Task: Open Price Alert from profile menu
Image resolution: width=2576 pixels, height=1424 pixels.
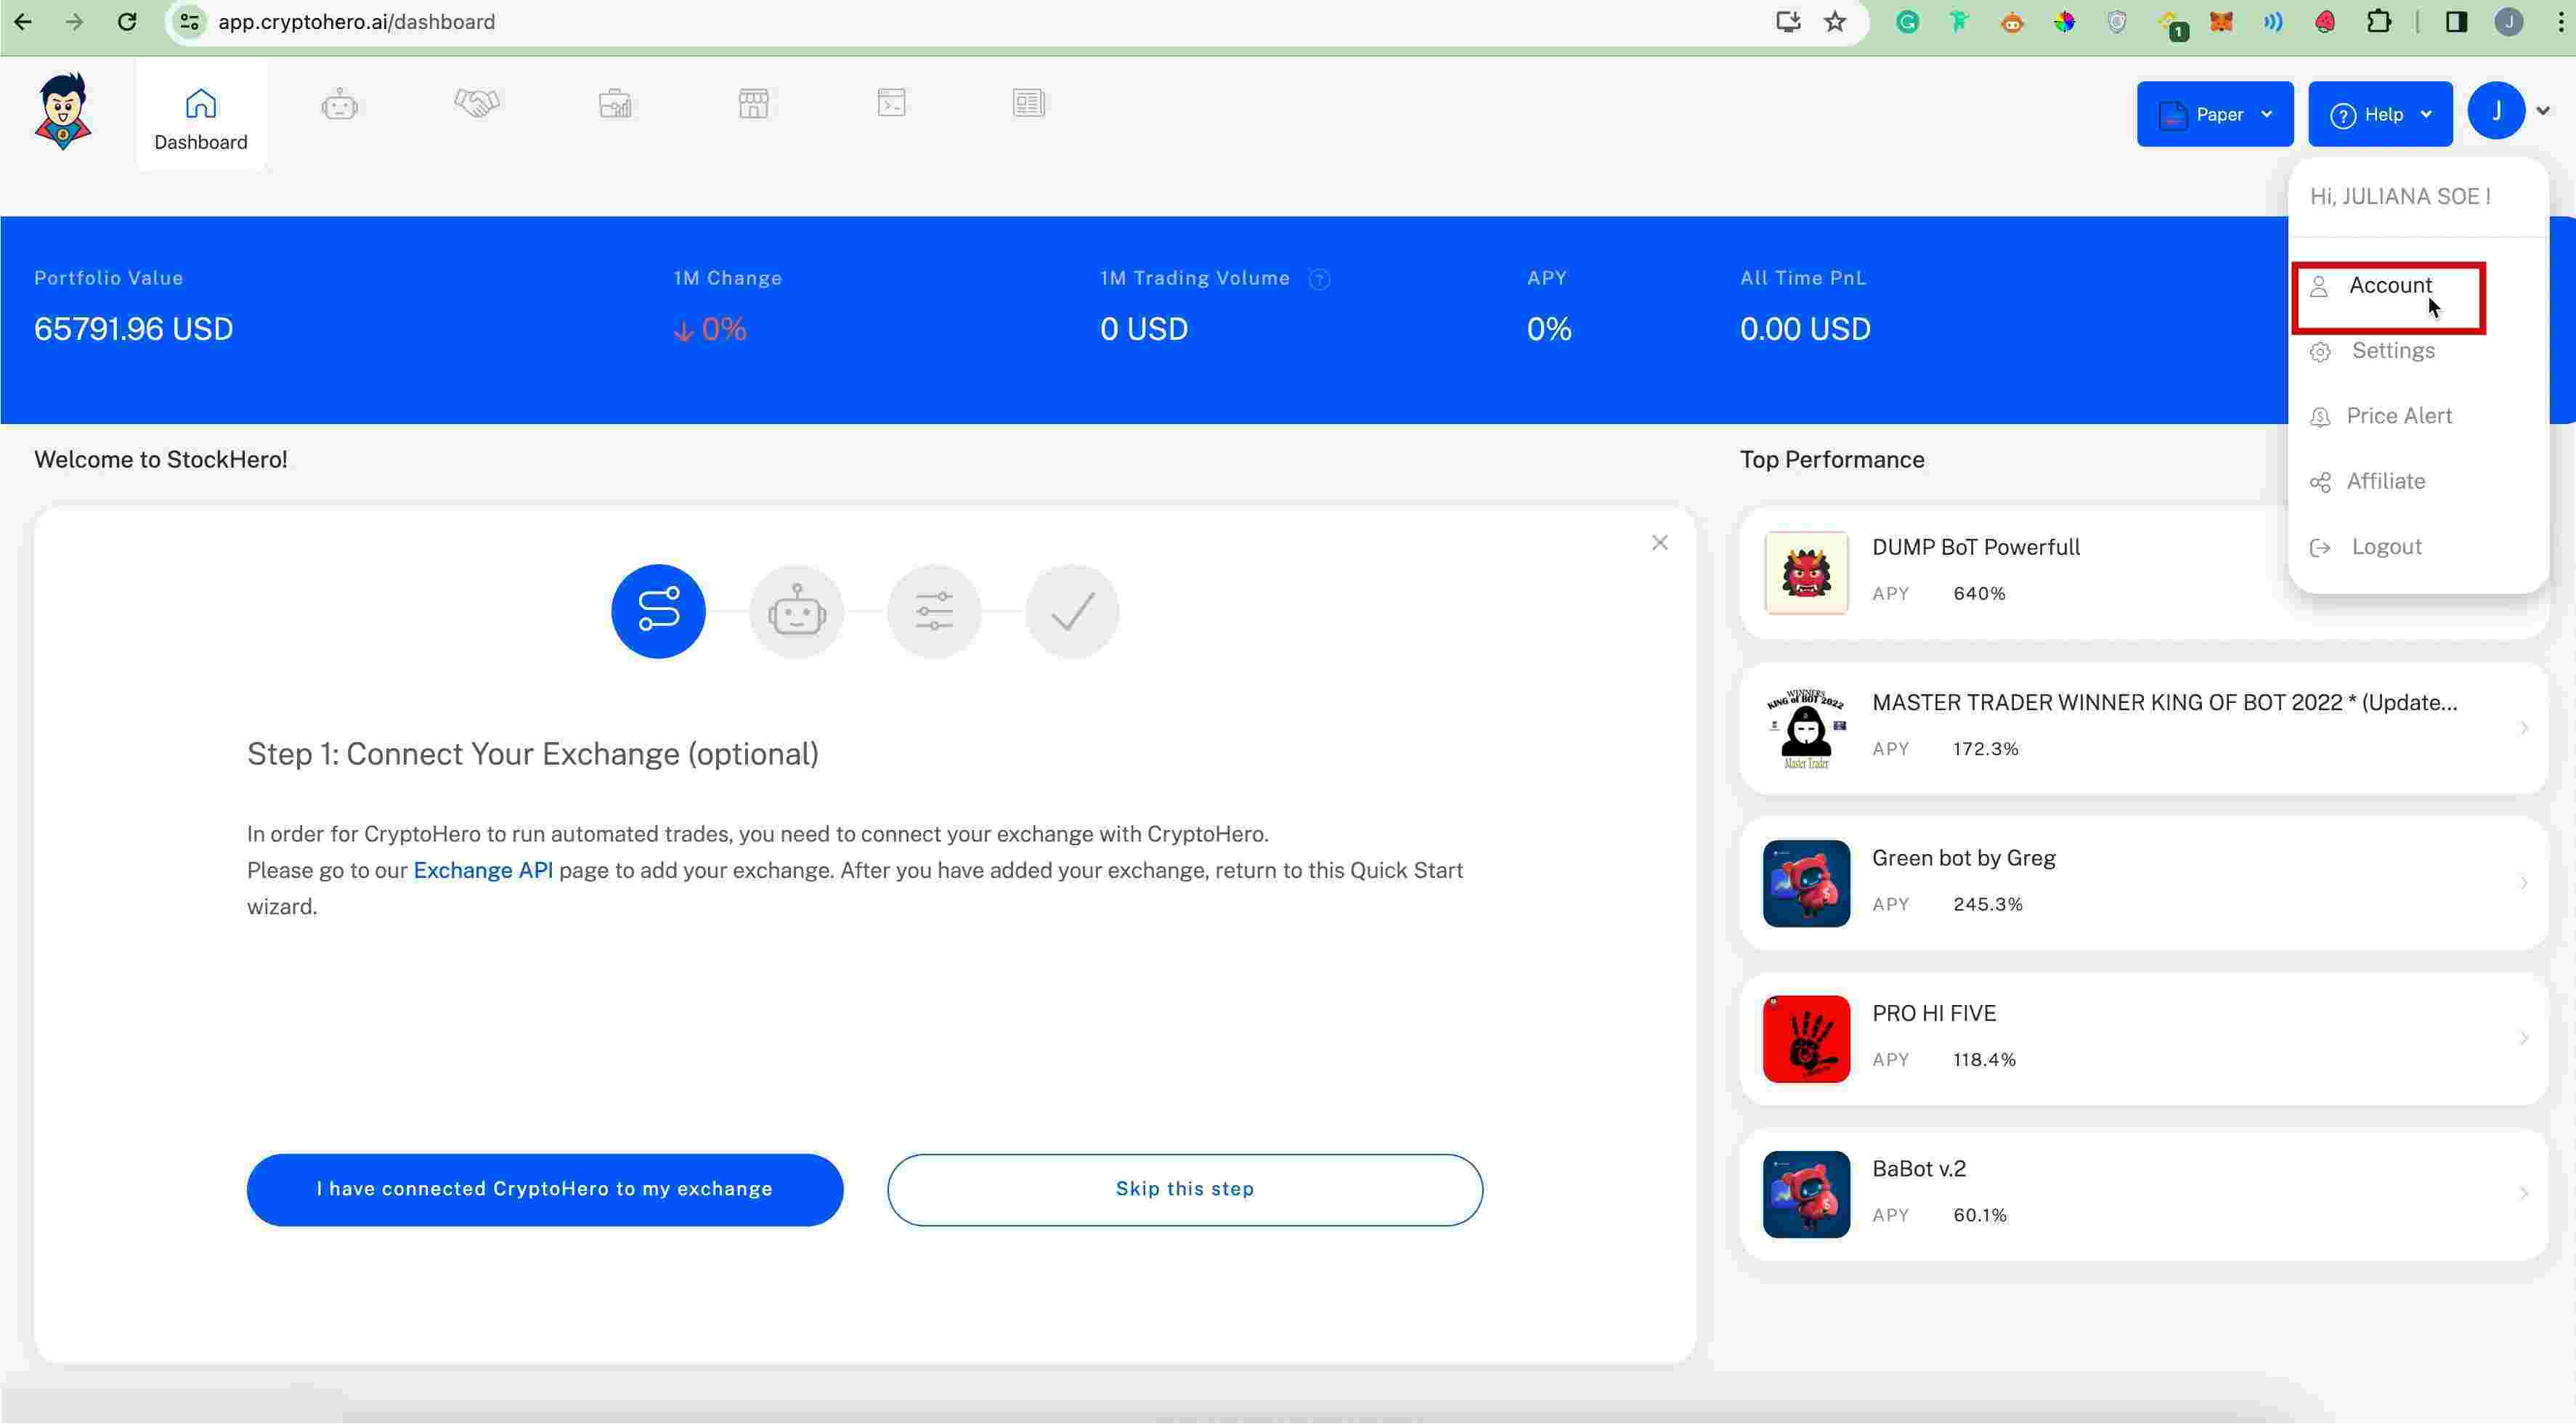Action: pos(2398,416)
